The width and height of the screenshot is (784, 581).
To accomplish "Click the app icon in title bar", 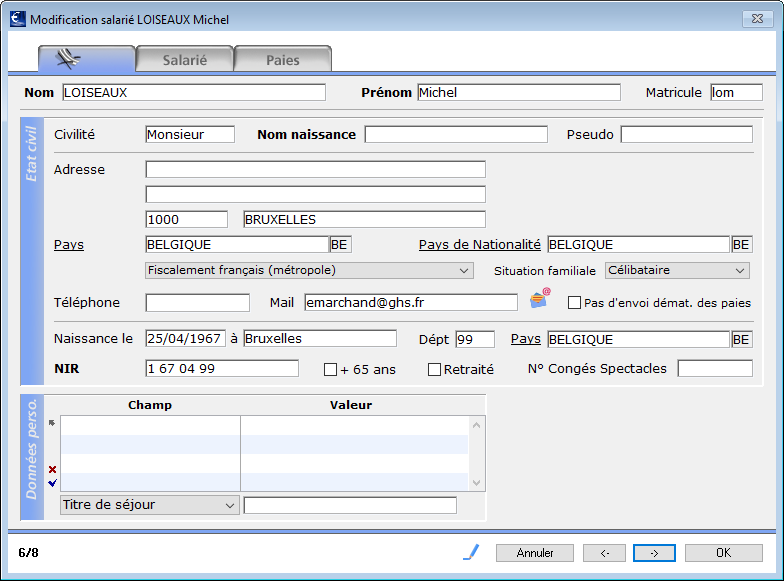I will point(18,19).
